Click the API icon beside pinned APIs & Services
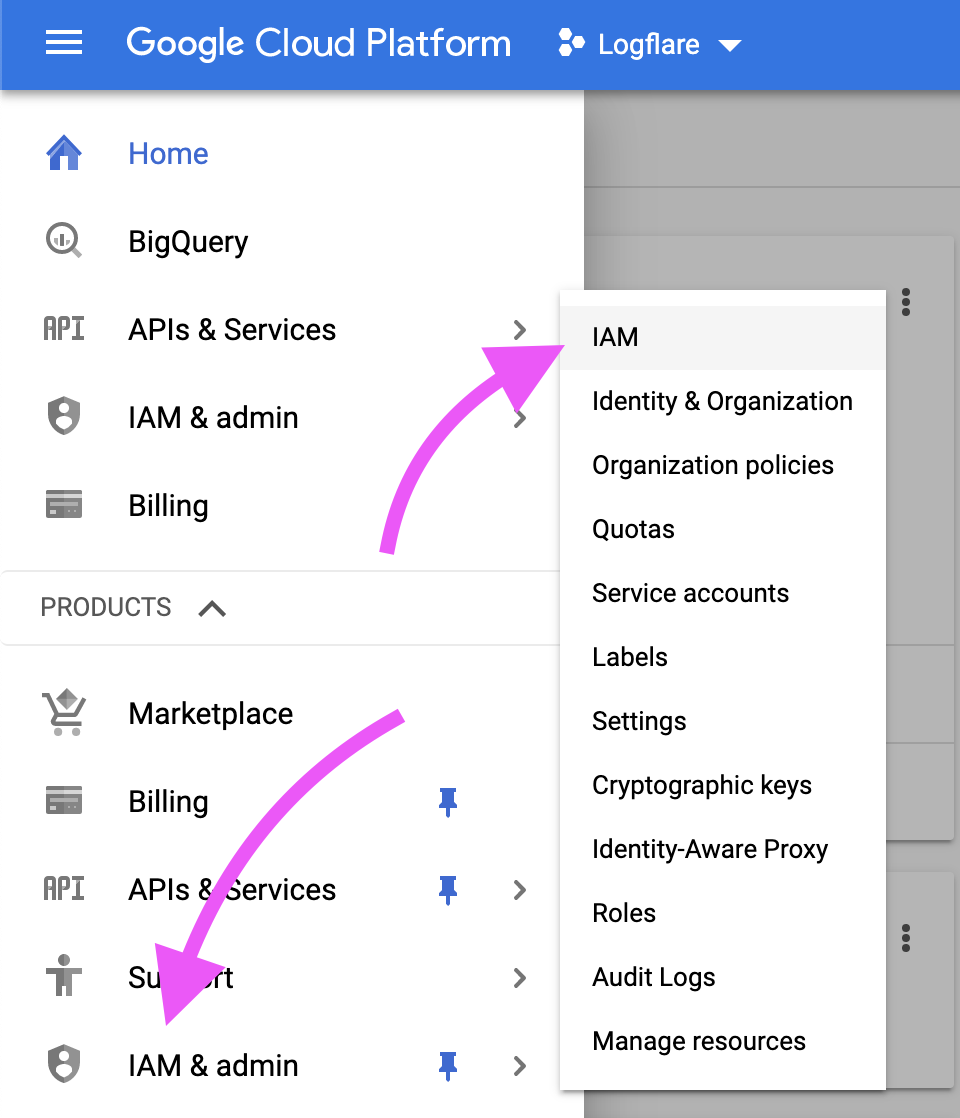 point(64,329)
